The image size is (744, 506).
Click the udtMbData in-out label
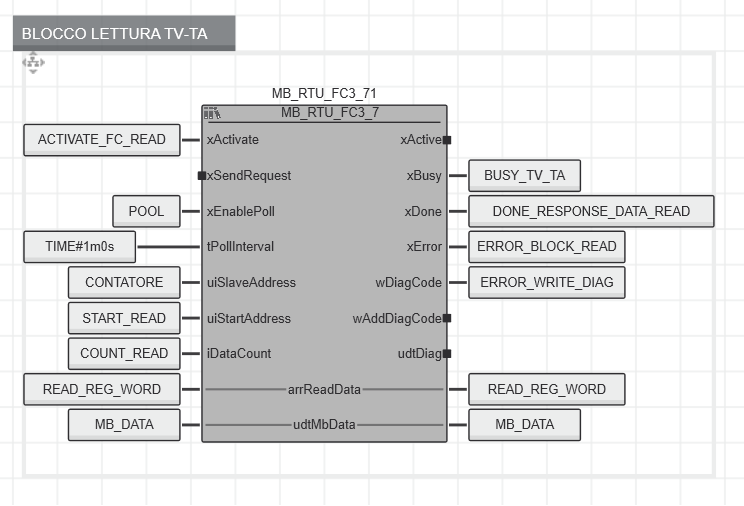tap(324, 425)
